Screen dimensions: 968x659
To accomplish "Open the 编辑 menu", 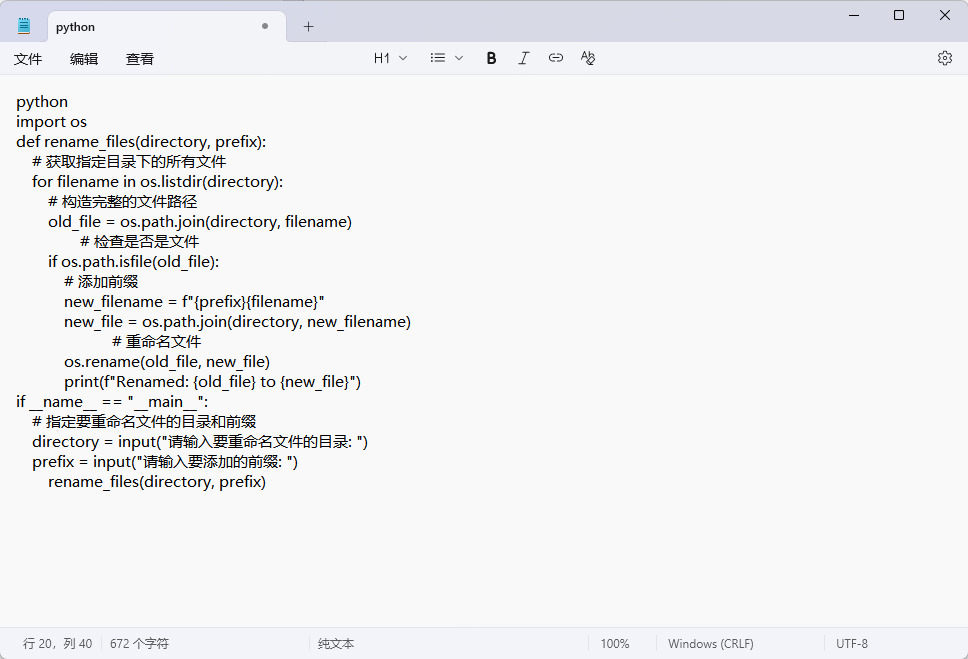I will 84,59.
